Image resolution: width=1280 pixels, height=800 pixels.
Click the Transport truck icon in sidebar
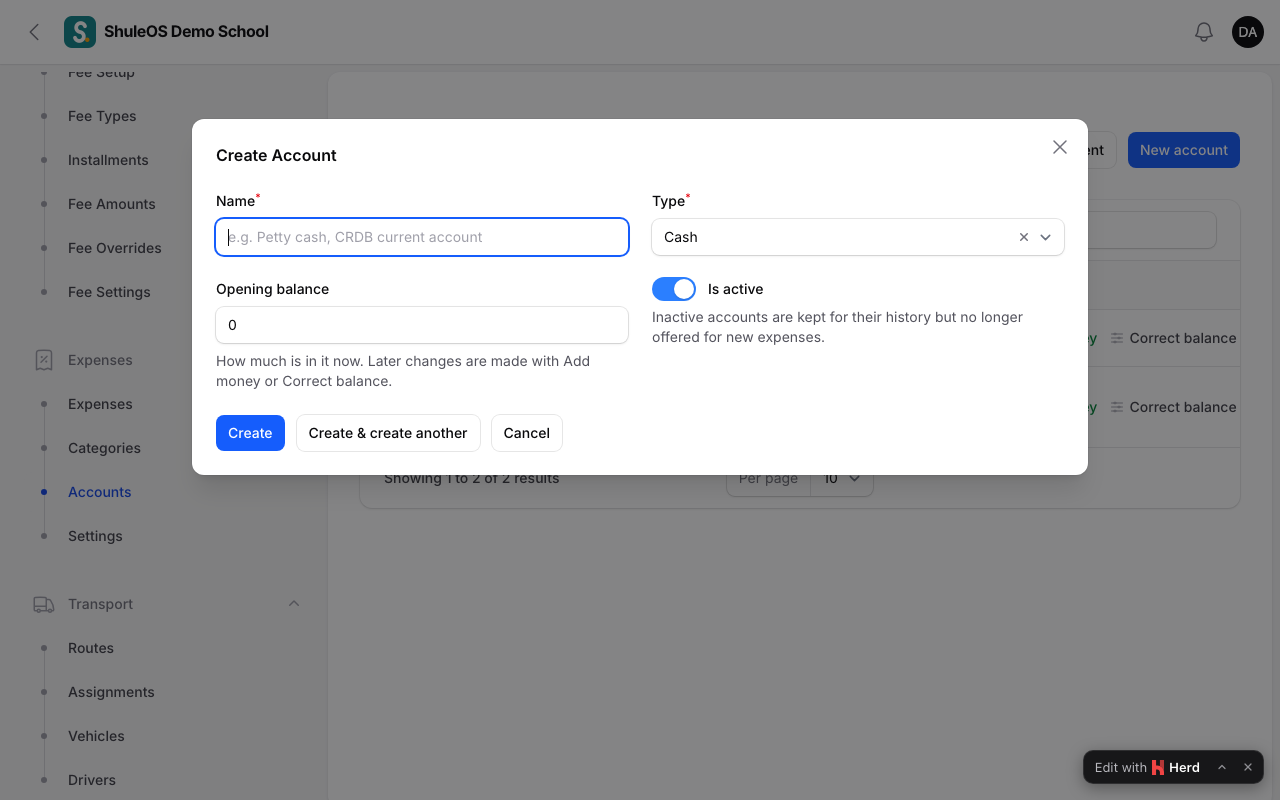click(44, 604)
